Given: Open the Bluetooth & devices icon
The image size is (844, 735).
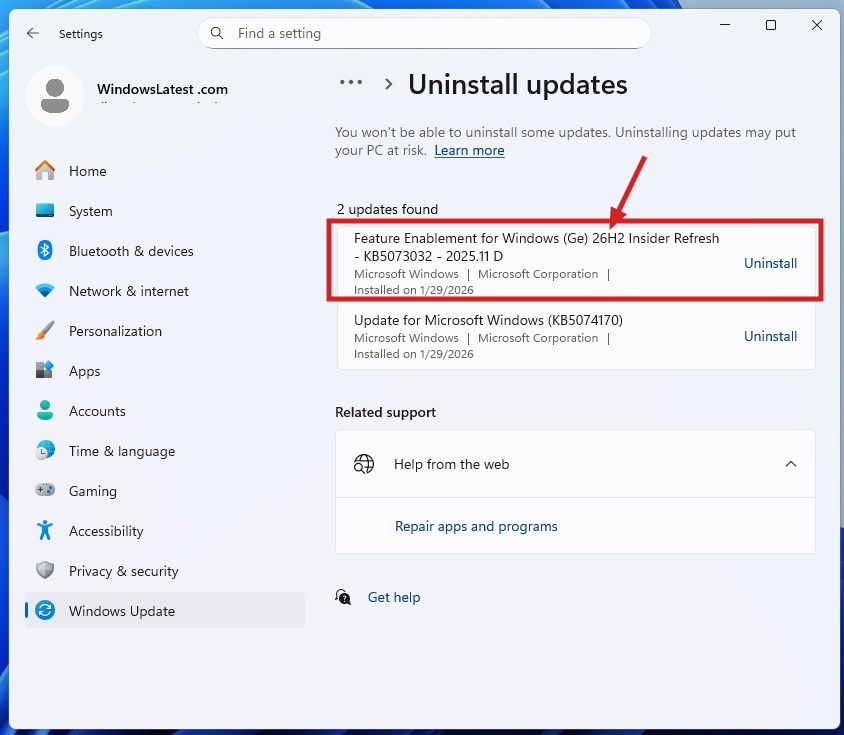Looking at the screenshot, I should click(x=45, y=251).
